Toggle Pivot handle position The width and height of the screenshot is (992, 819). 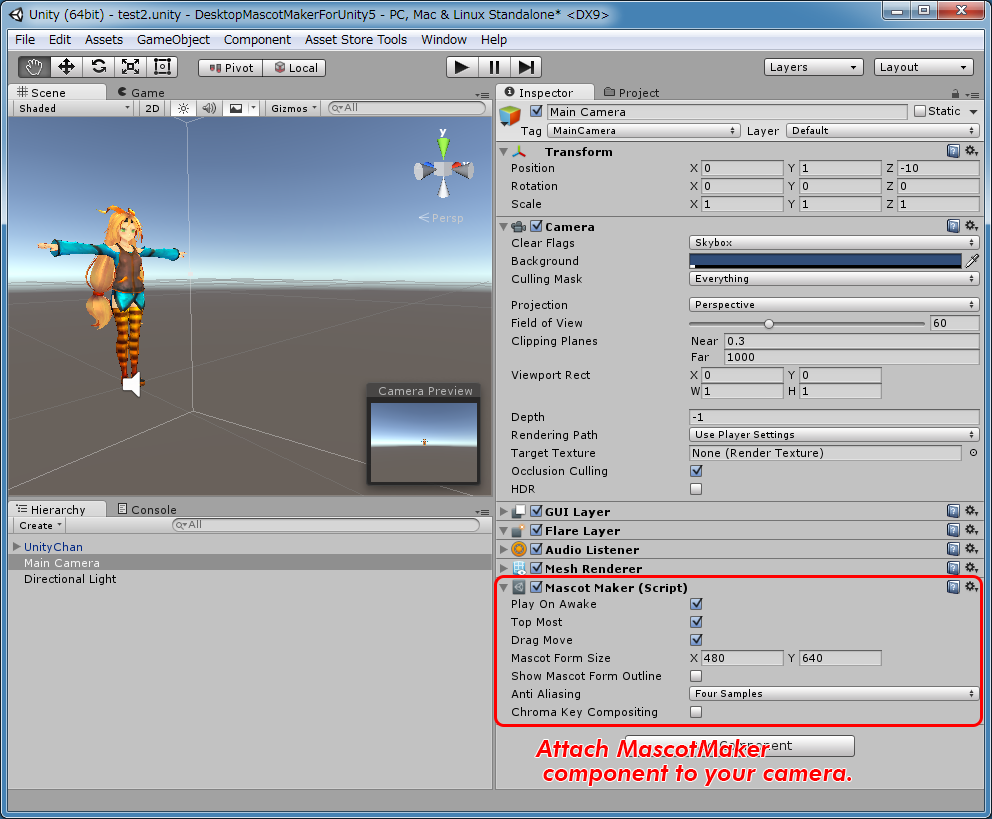(231, 68)
